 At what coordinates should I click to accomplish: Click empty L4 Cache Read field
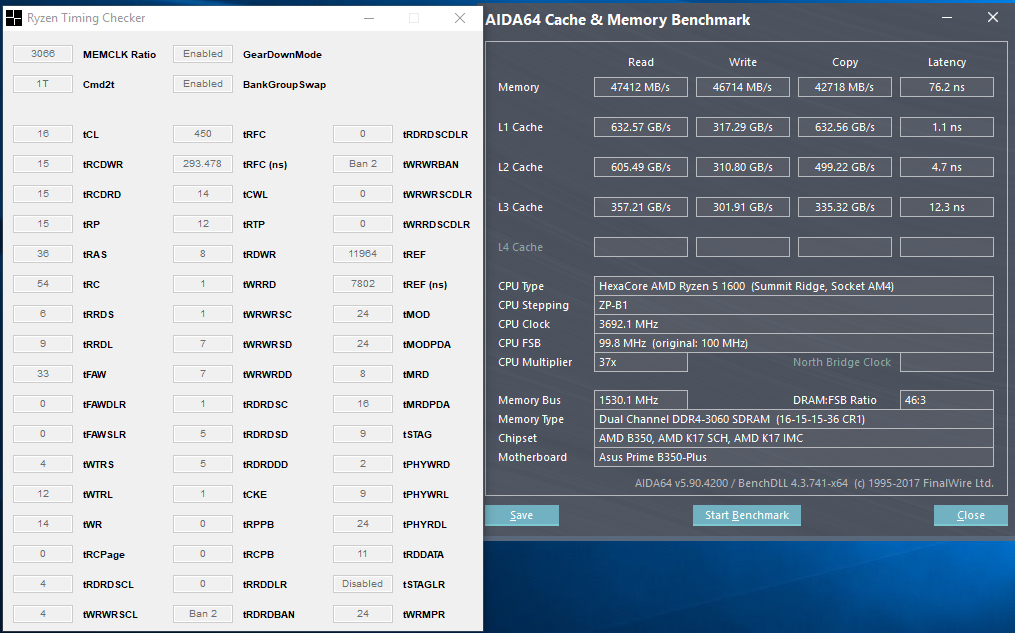(641, 247)
